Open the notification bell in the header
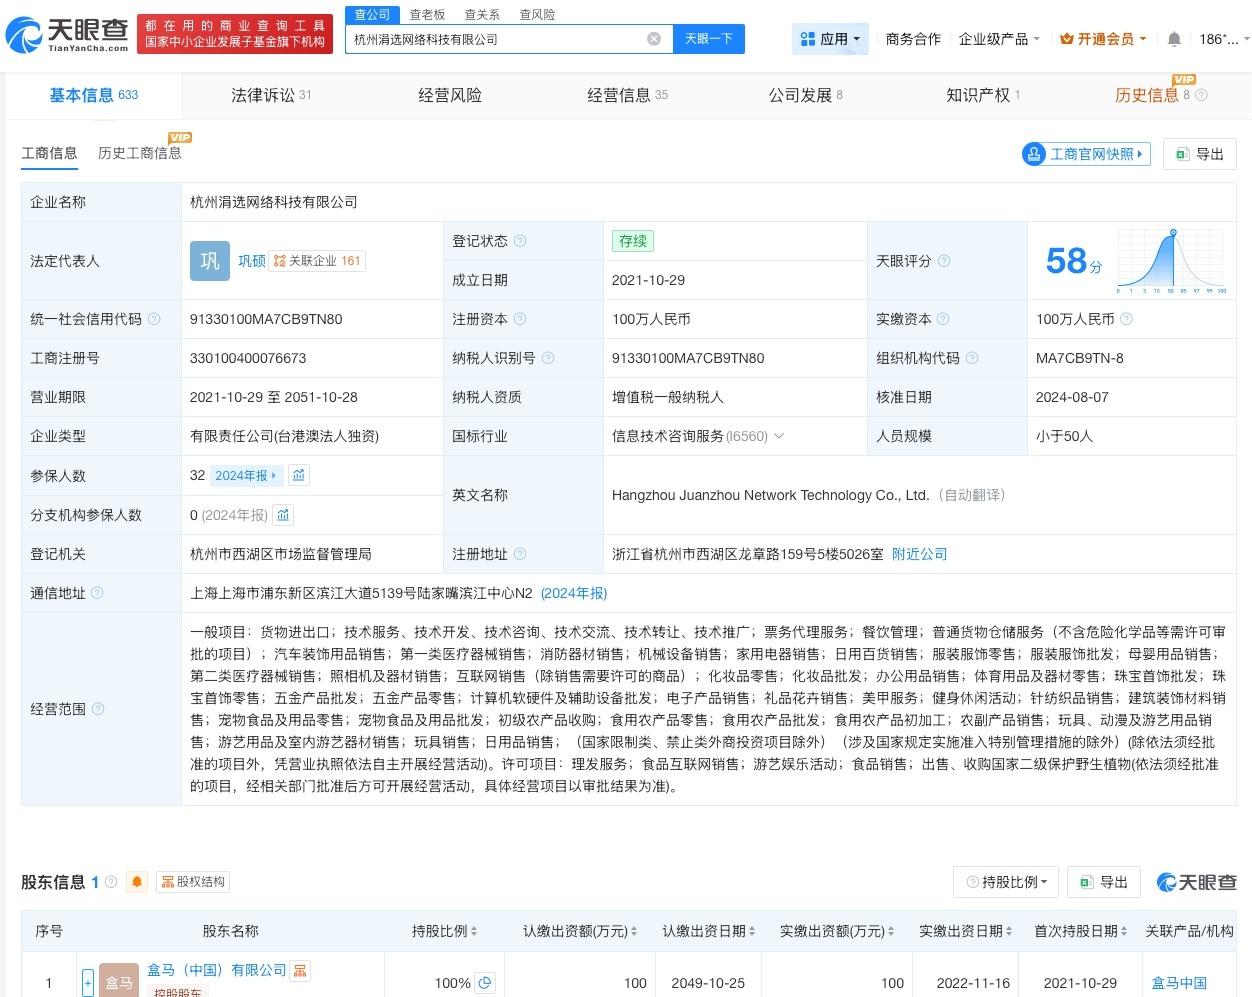This screenshot has height=997, width=1252. (x=1174, y=39)
